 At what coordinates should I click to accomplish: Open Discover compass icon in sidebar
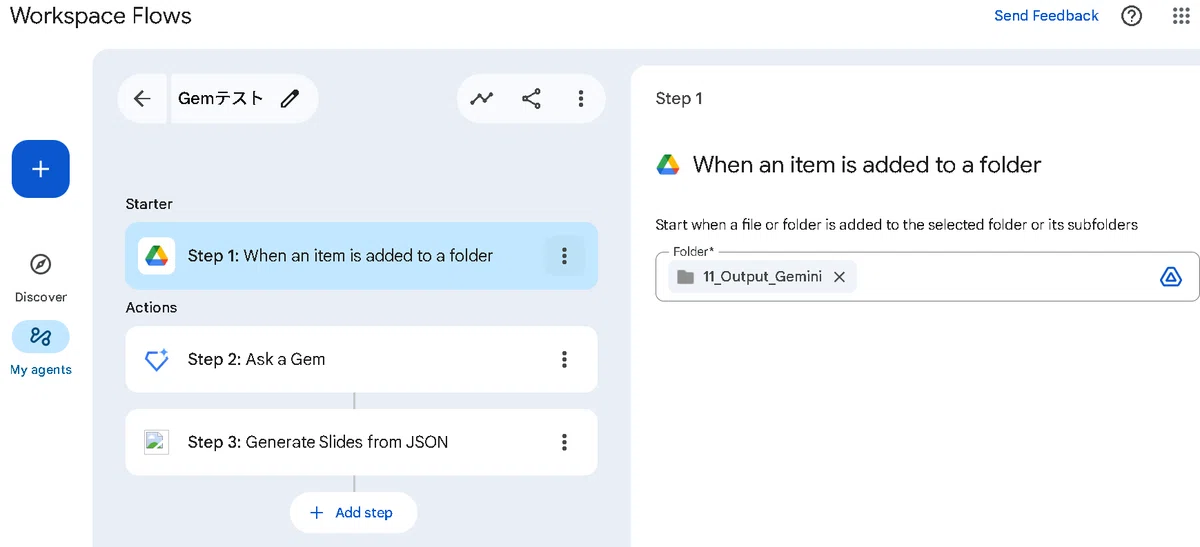41,265
